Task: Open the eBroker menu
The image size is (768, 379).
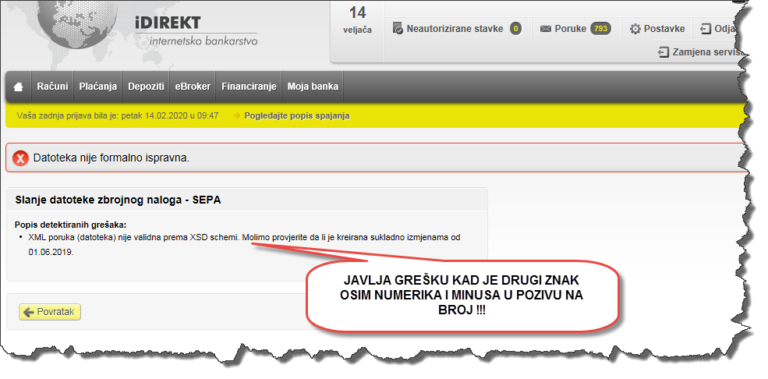Action: point(192,87)
